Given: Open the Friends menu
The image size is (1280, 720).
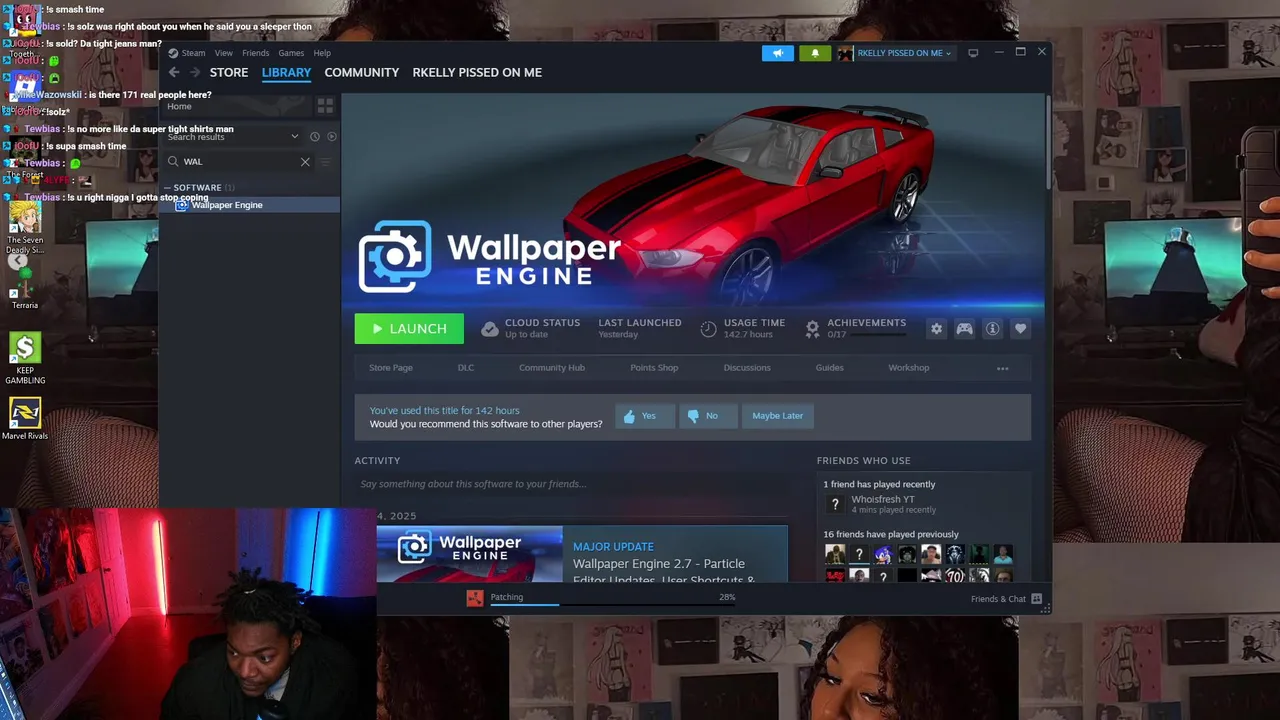Looking at the screenshot, I should coord(255,53).
